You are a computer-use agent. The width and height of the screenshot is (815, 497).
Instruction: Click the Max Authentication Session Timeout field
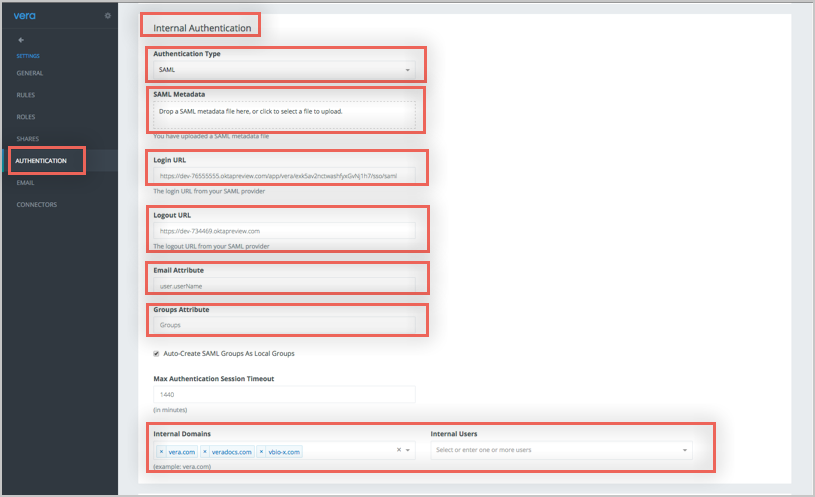284,395
